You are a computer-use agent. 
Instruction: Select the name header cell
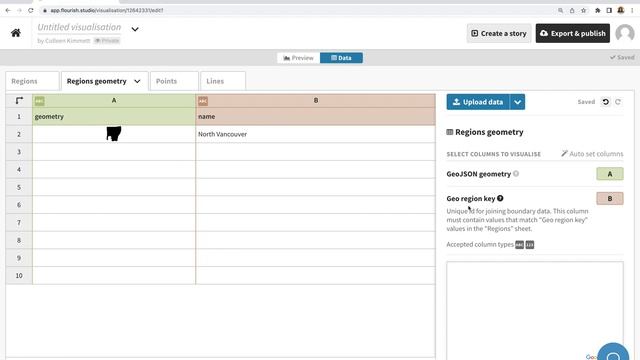click(316, 116)
